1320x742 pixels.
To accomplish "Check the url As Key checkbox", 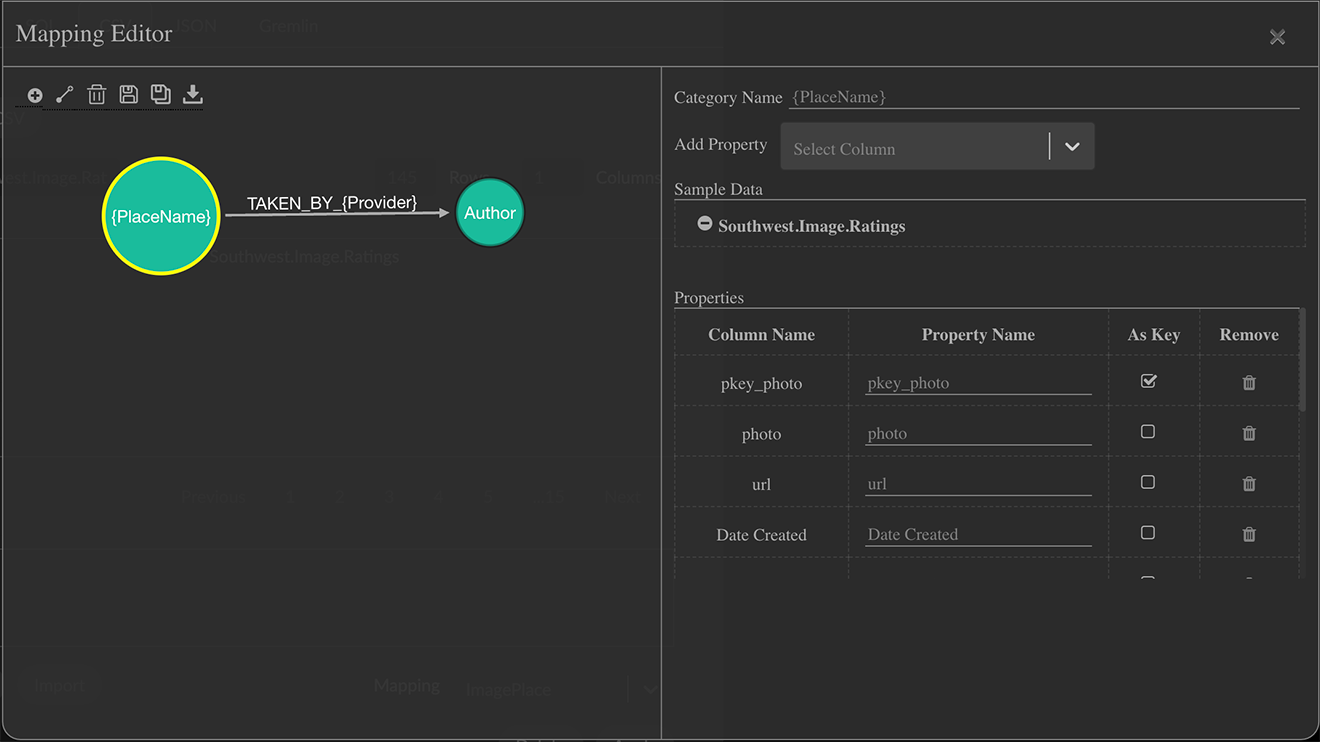I will click(x=1148, y=482).
